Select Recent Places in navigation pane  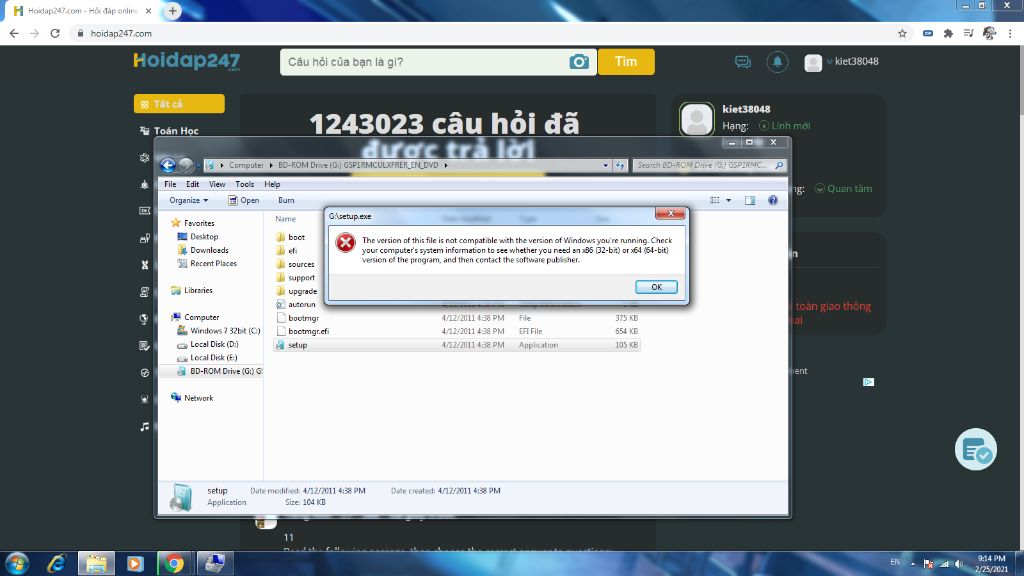point(213,263)
